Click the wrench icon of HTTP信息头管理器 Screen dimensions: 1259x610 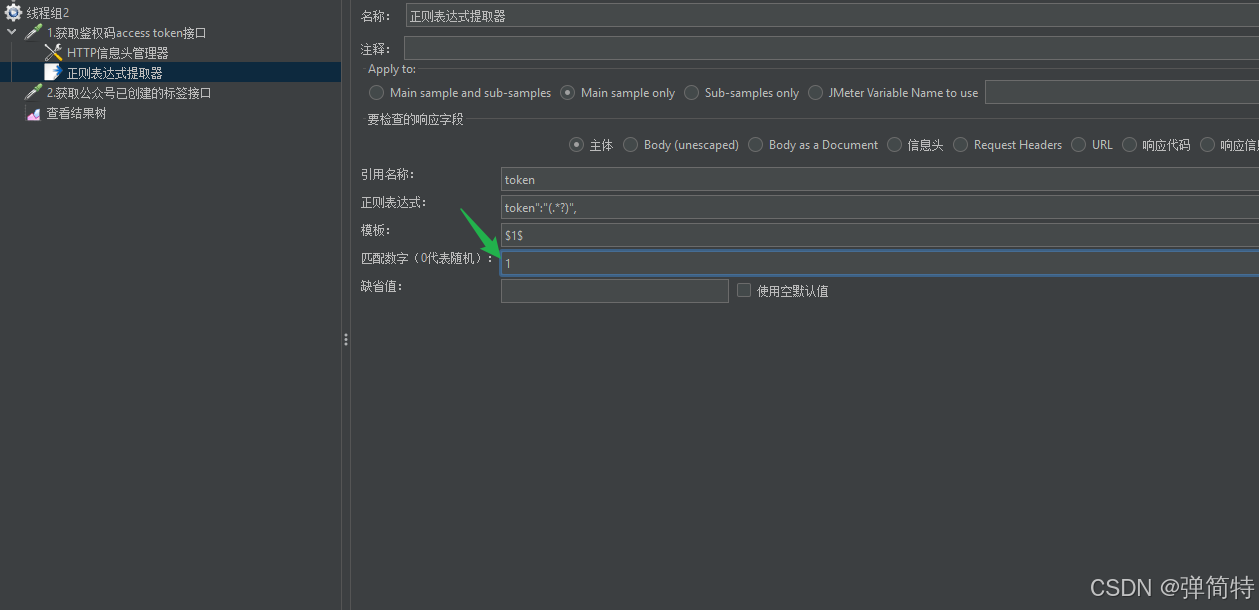click(x=51, y=52)
